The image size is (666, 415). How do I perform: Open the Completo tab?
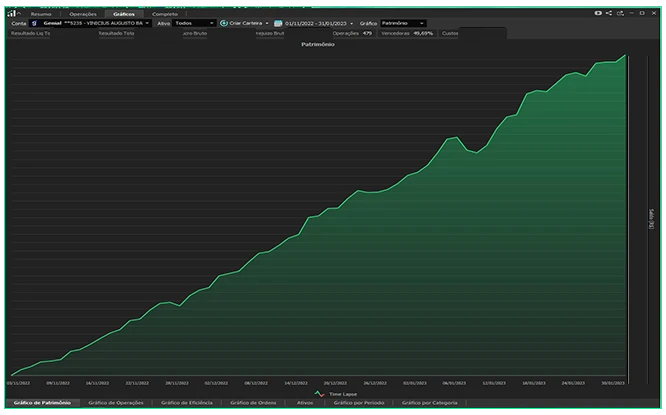pyautogui.click(x=165, y=14)
